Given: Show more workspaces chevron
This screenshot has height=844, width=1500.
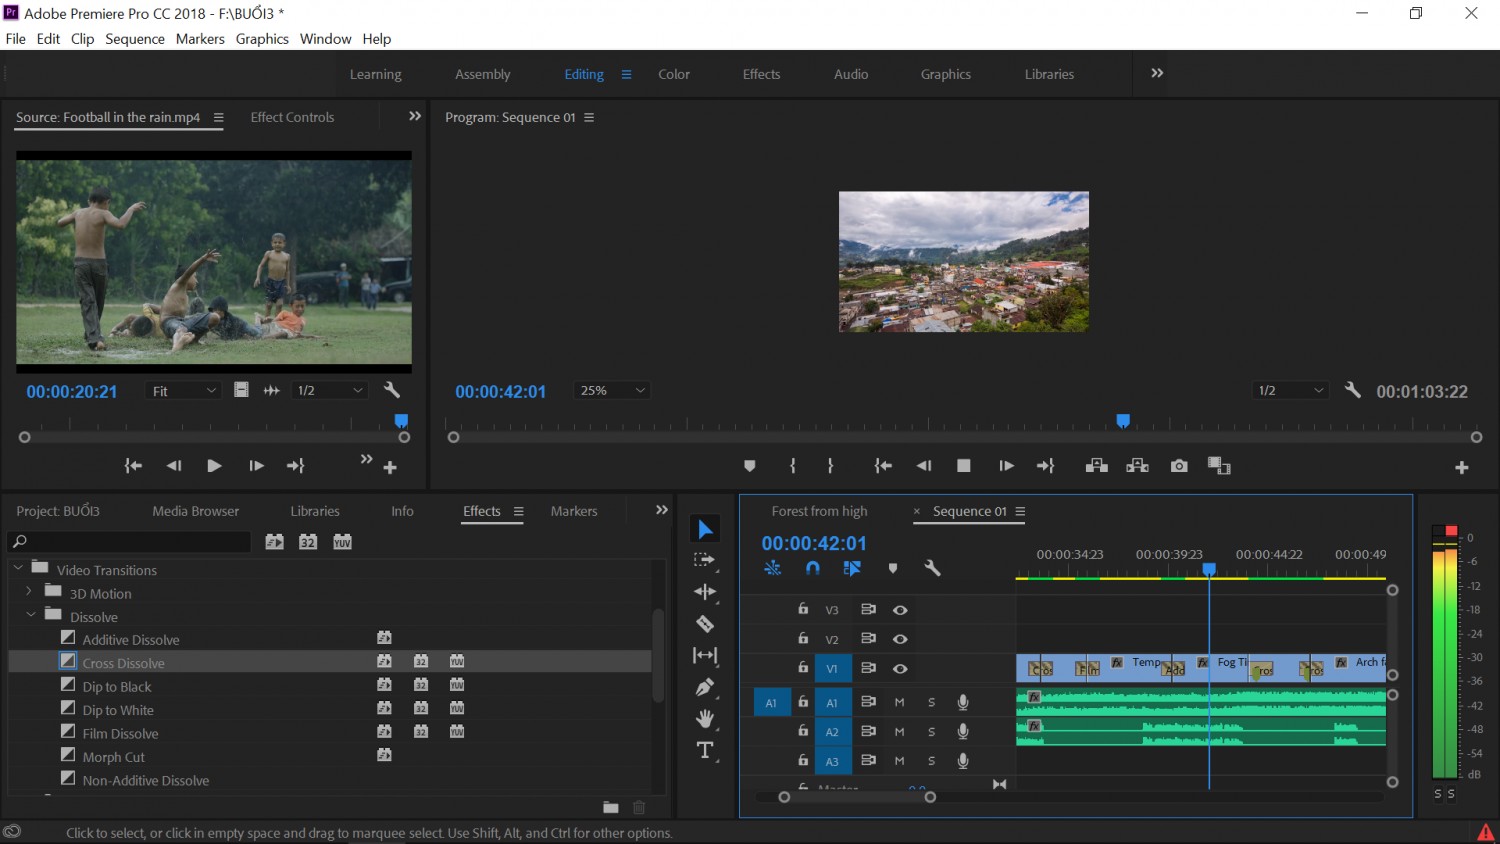Looking at the screenshot, I should (x=1157, y=73).
